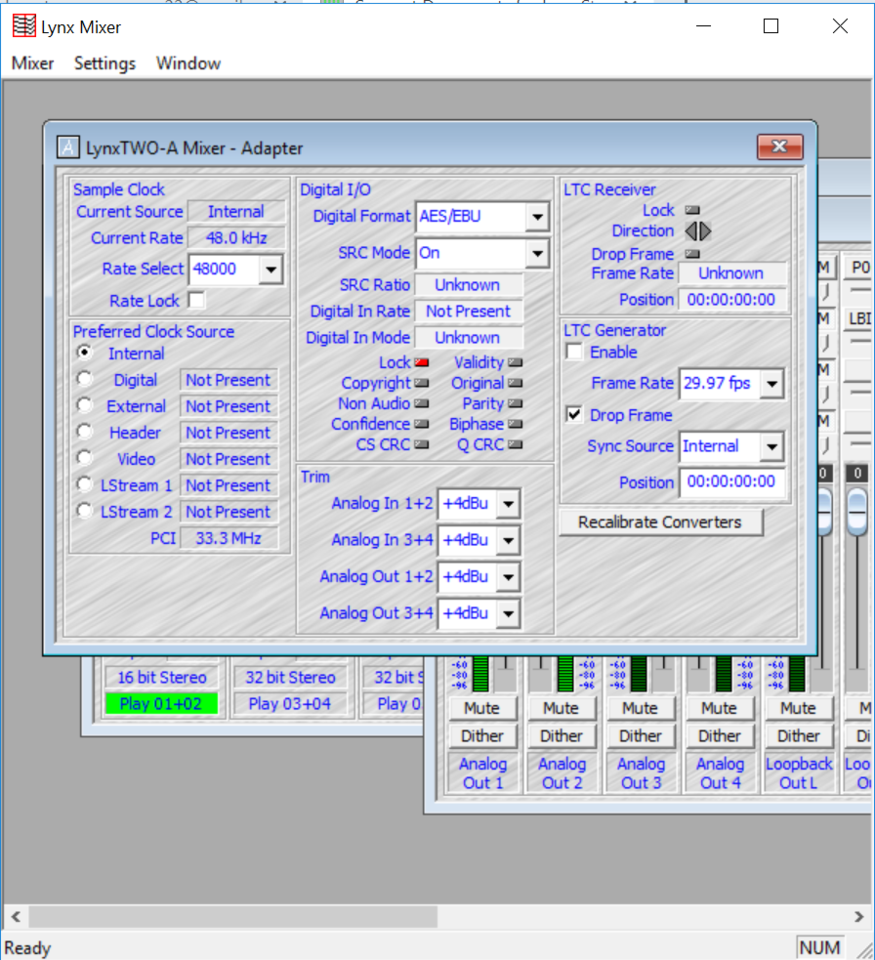Open the Settings menu
The image size is (875, 960).
[105, 63]
